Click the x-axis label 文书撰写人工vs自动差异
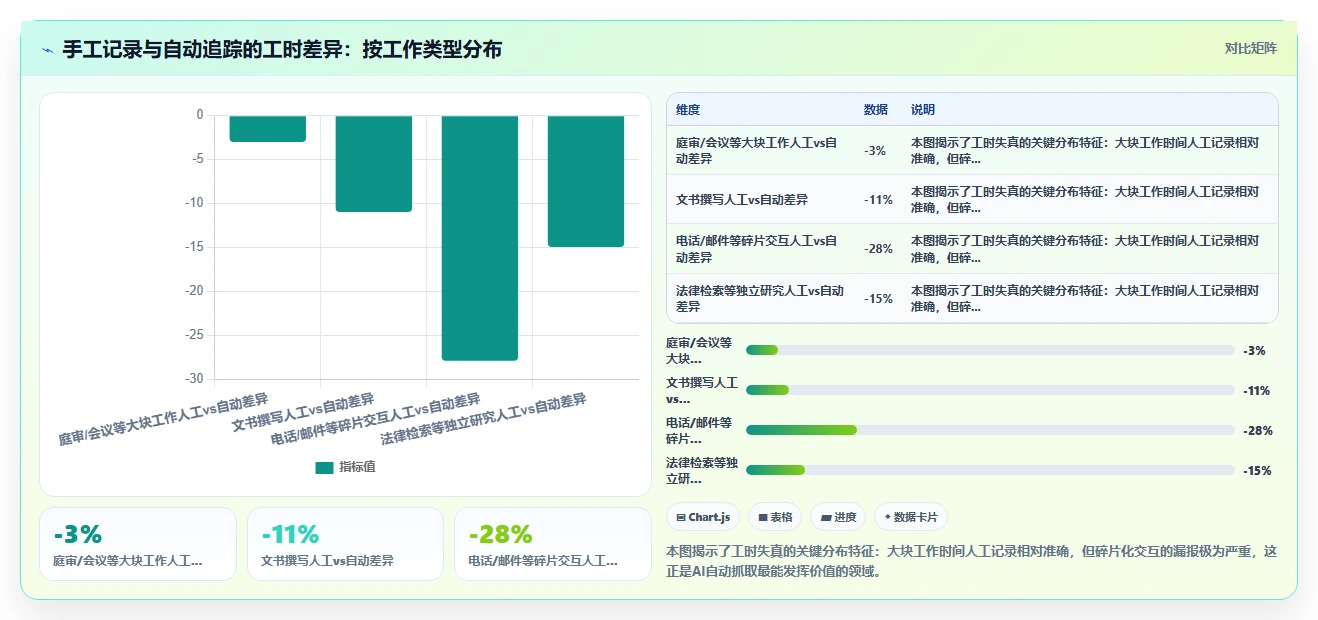The image size is (1318, 620). click(303, 412)
